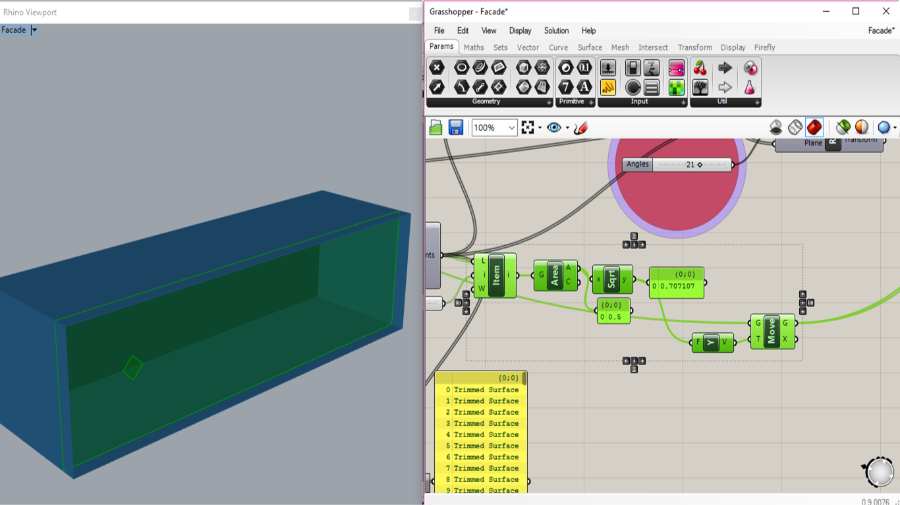Expand the Input panel plus button
The image size is (900, 505).
(x=683, y=102)
